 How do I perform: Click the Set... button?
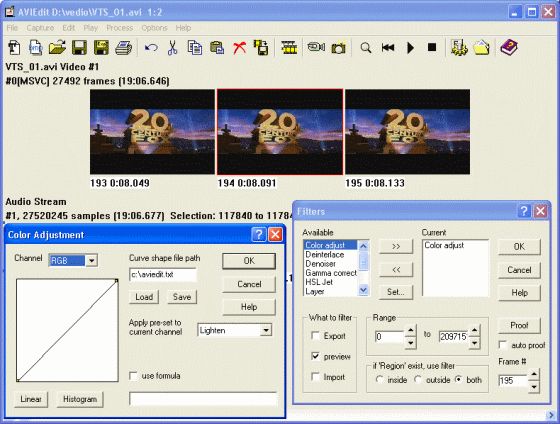[x=396, y=292]
